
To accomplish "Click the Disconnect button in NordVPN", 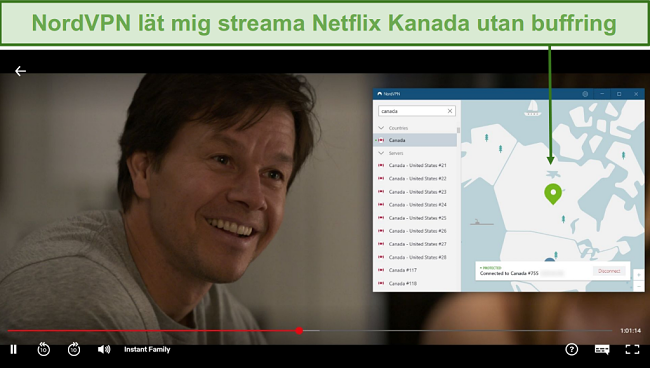I will [x=609, y=271].
